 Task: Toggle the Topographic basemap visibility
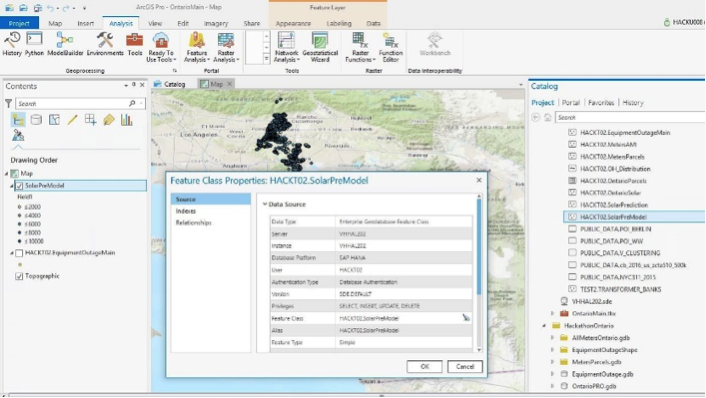click(19, 276)
